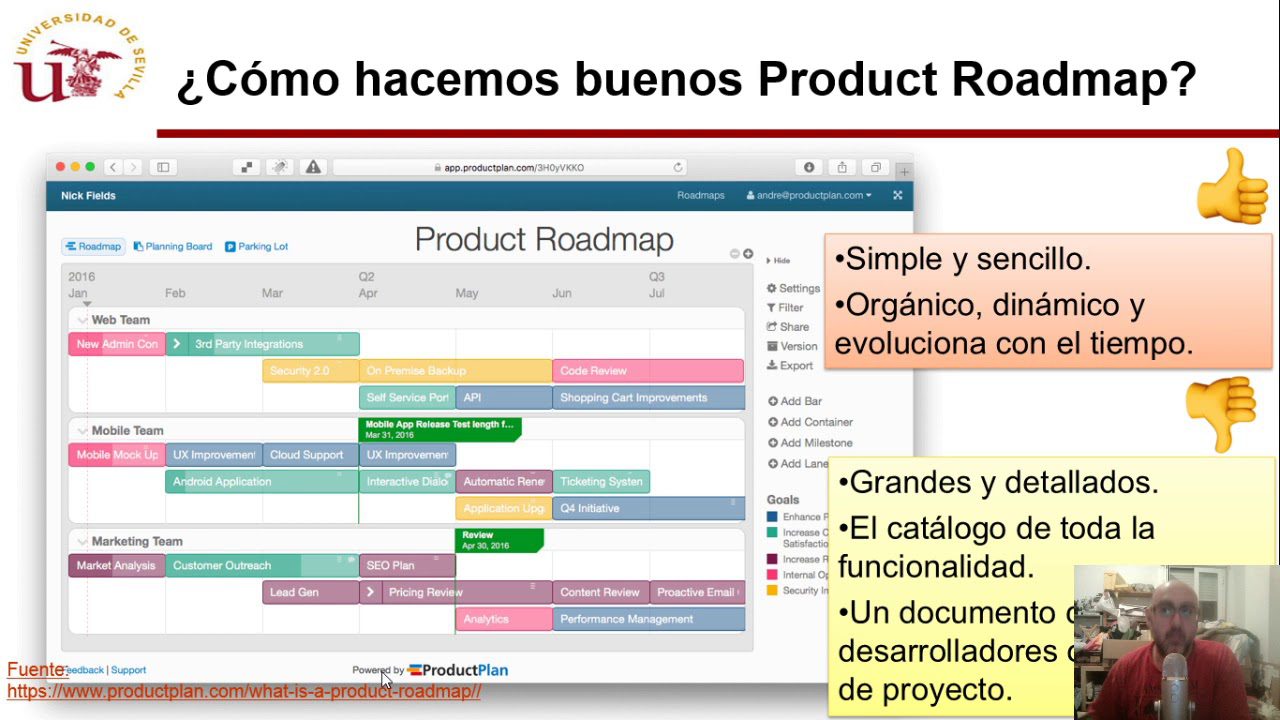Collapse the Mobile Team lane

pos(83,431)
